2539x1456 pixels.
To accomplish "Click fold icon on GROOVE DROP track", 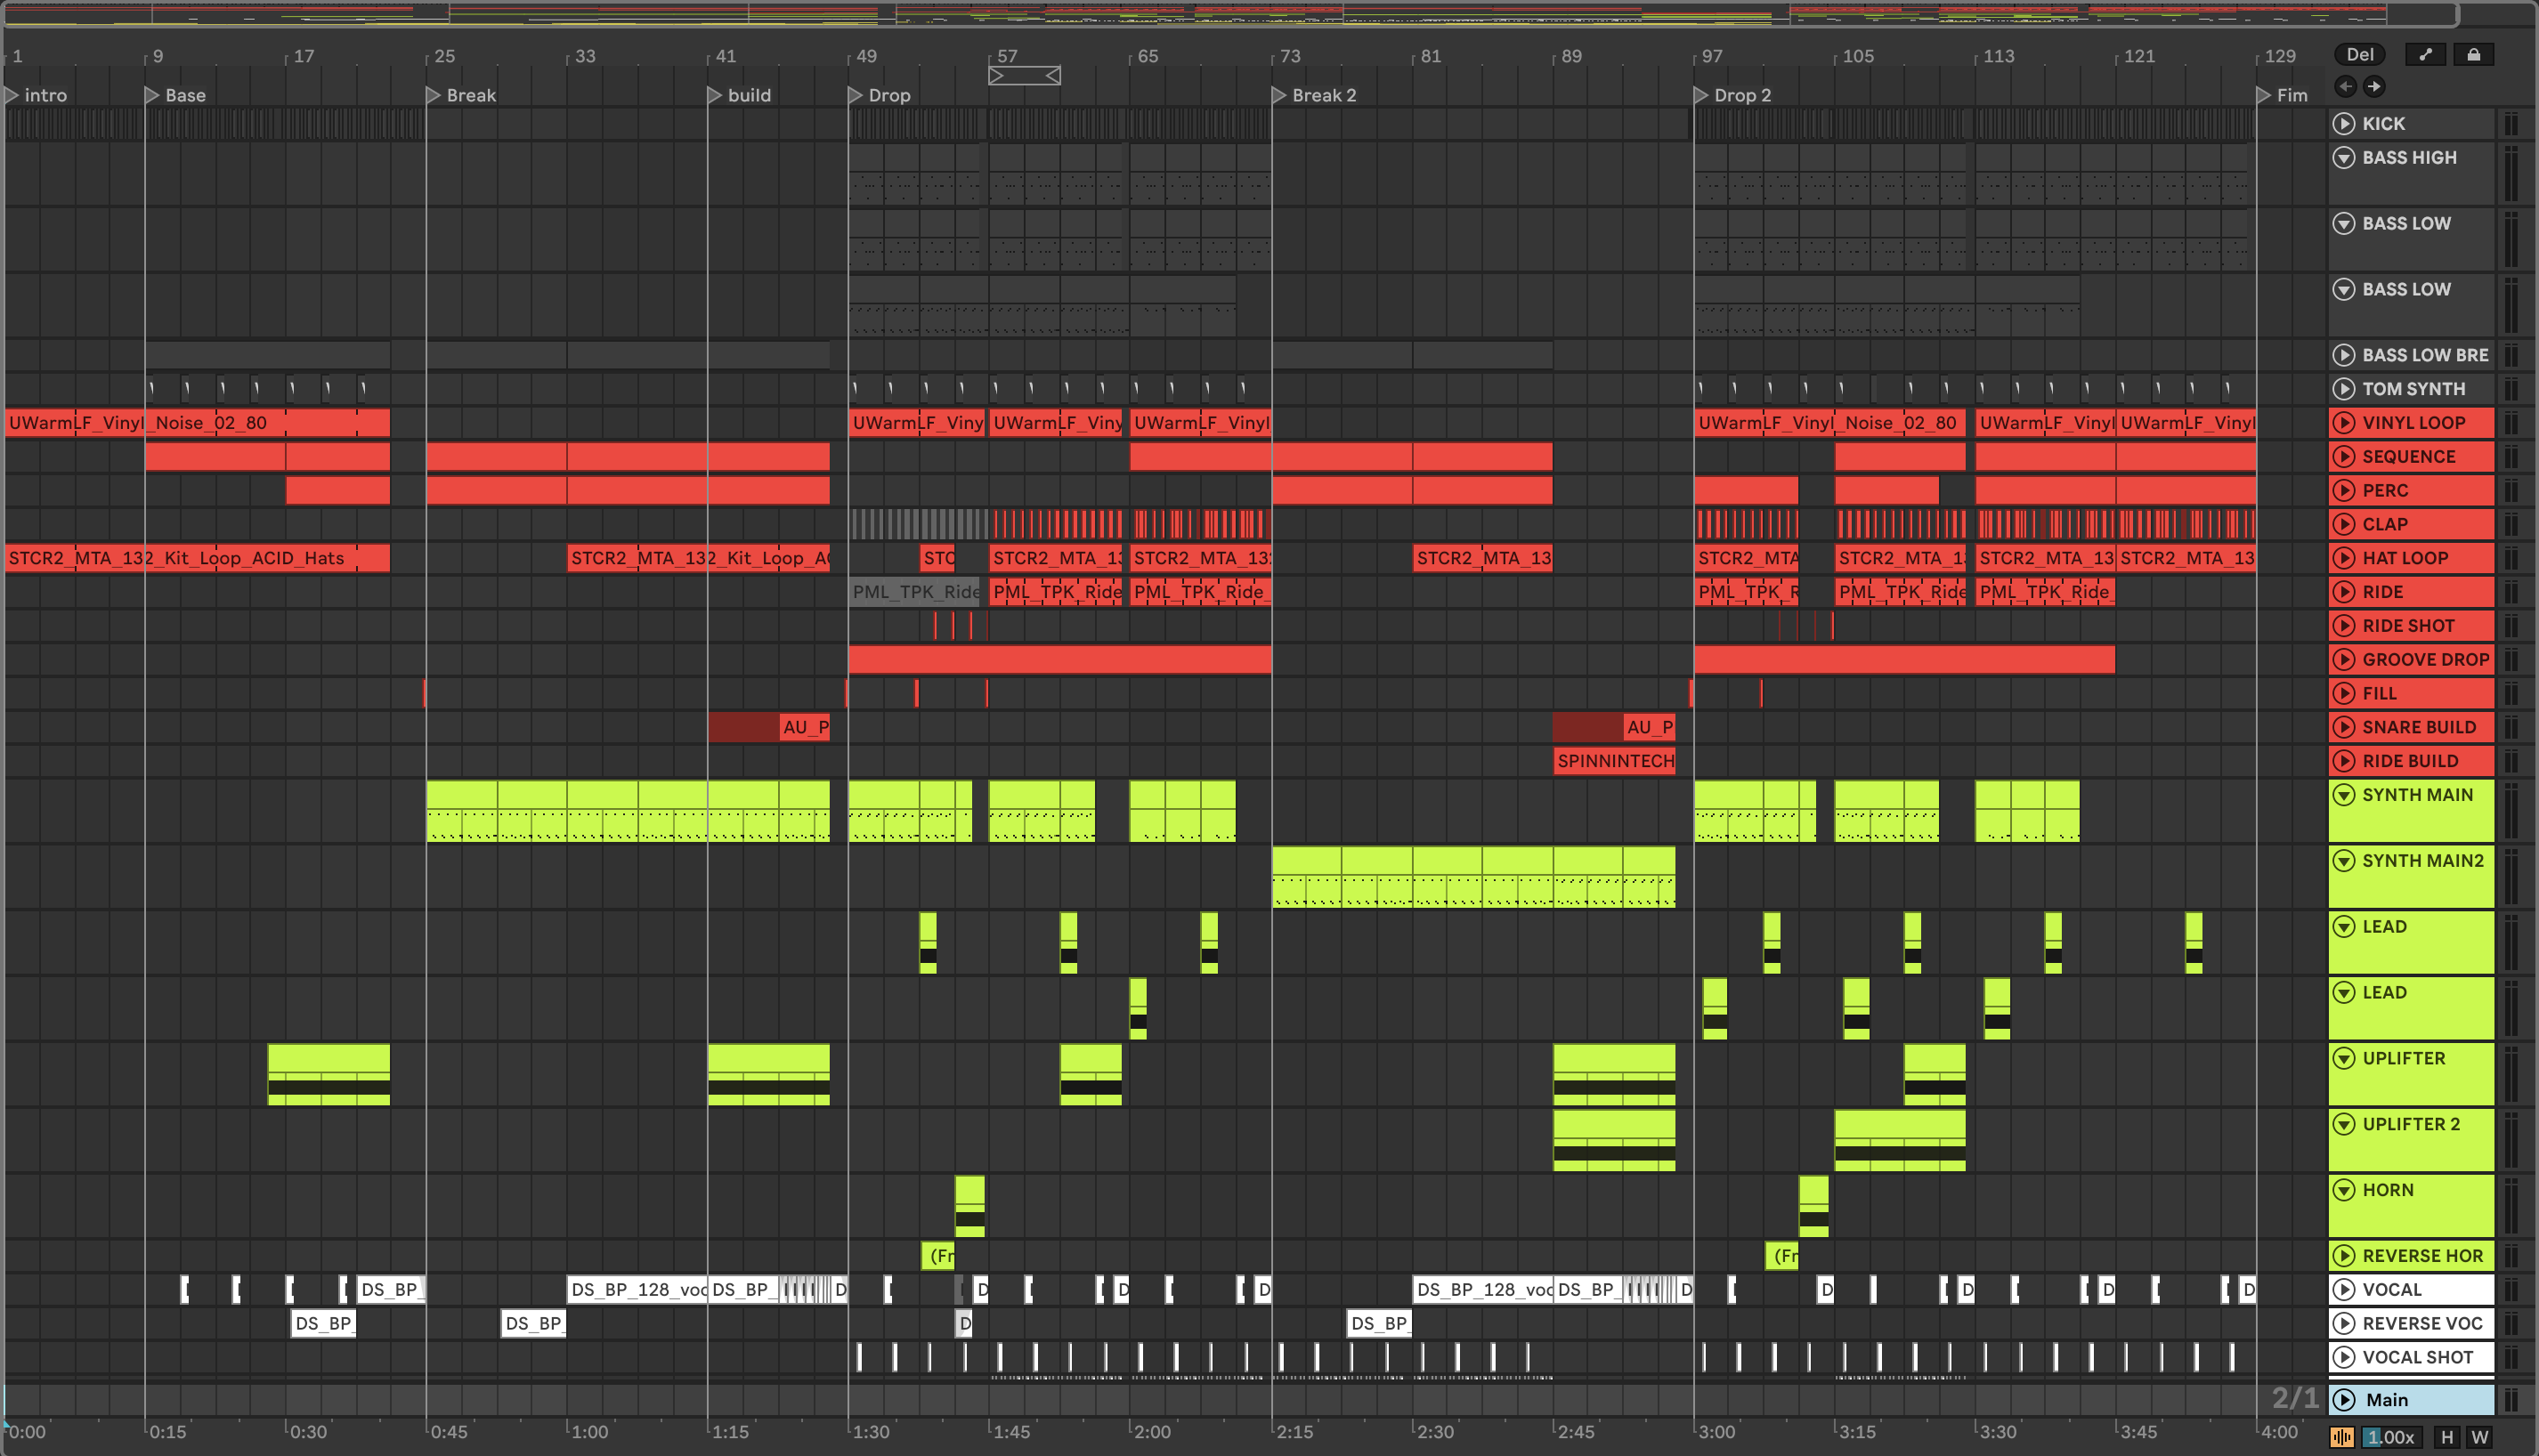I will coord(2343,660).
